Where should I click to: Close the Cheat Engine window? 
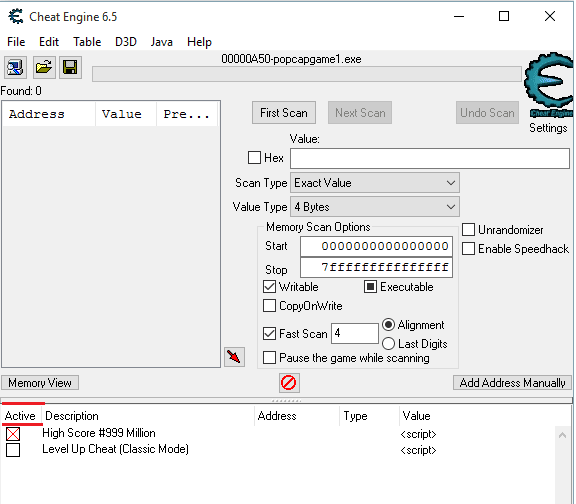tap(550, 17)
